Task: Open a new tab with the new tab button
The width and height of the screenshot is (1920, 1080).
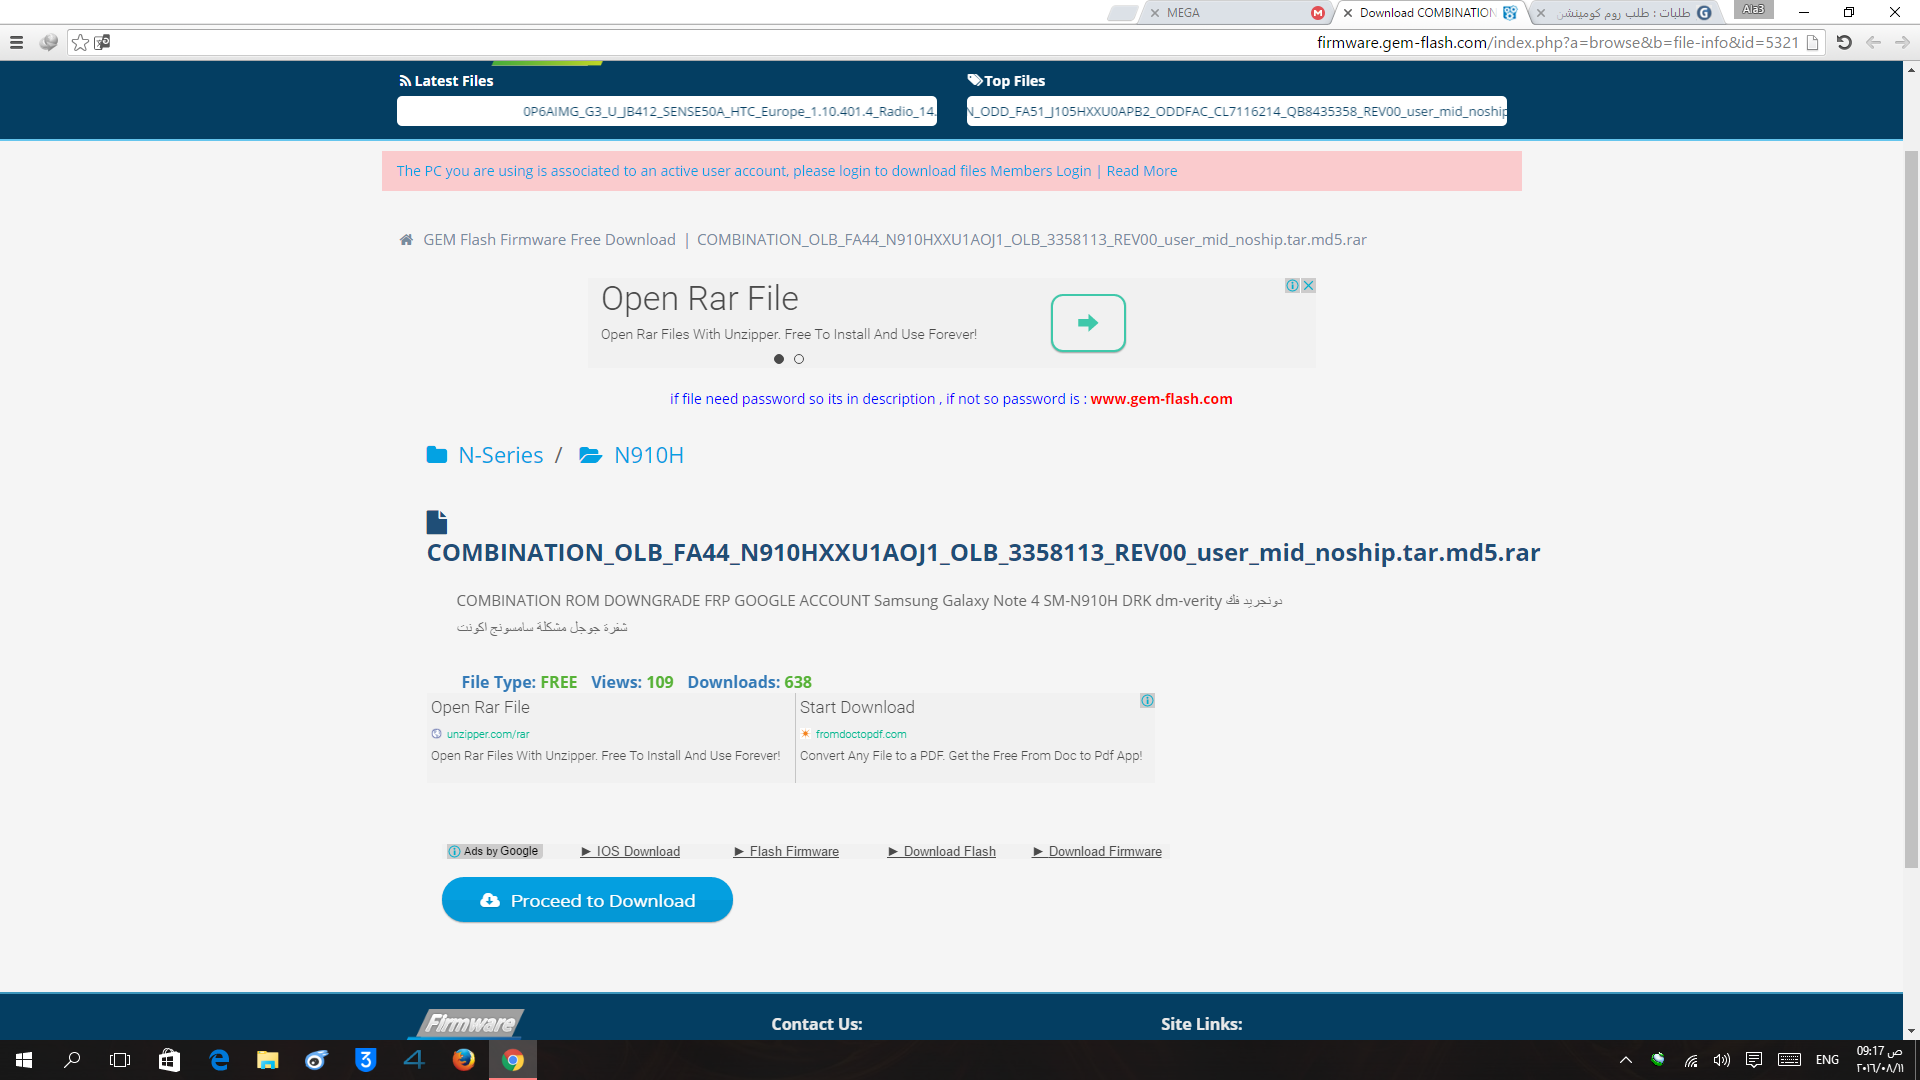Action: (x=1122, y=13)
